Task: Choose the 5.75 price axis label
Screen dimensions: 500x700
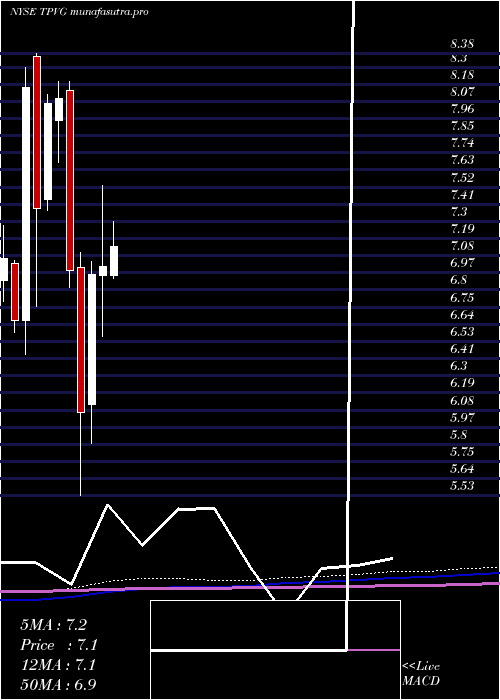Action: (462, 451)
